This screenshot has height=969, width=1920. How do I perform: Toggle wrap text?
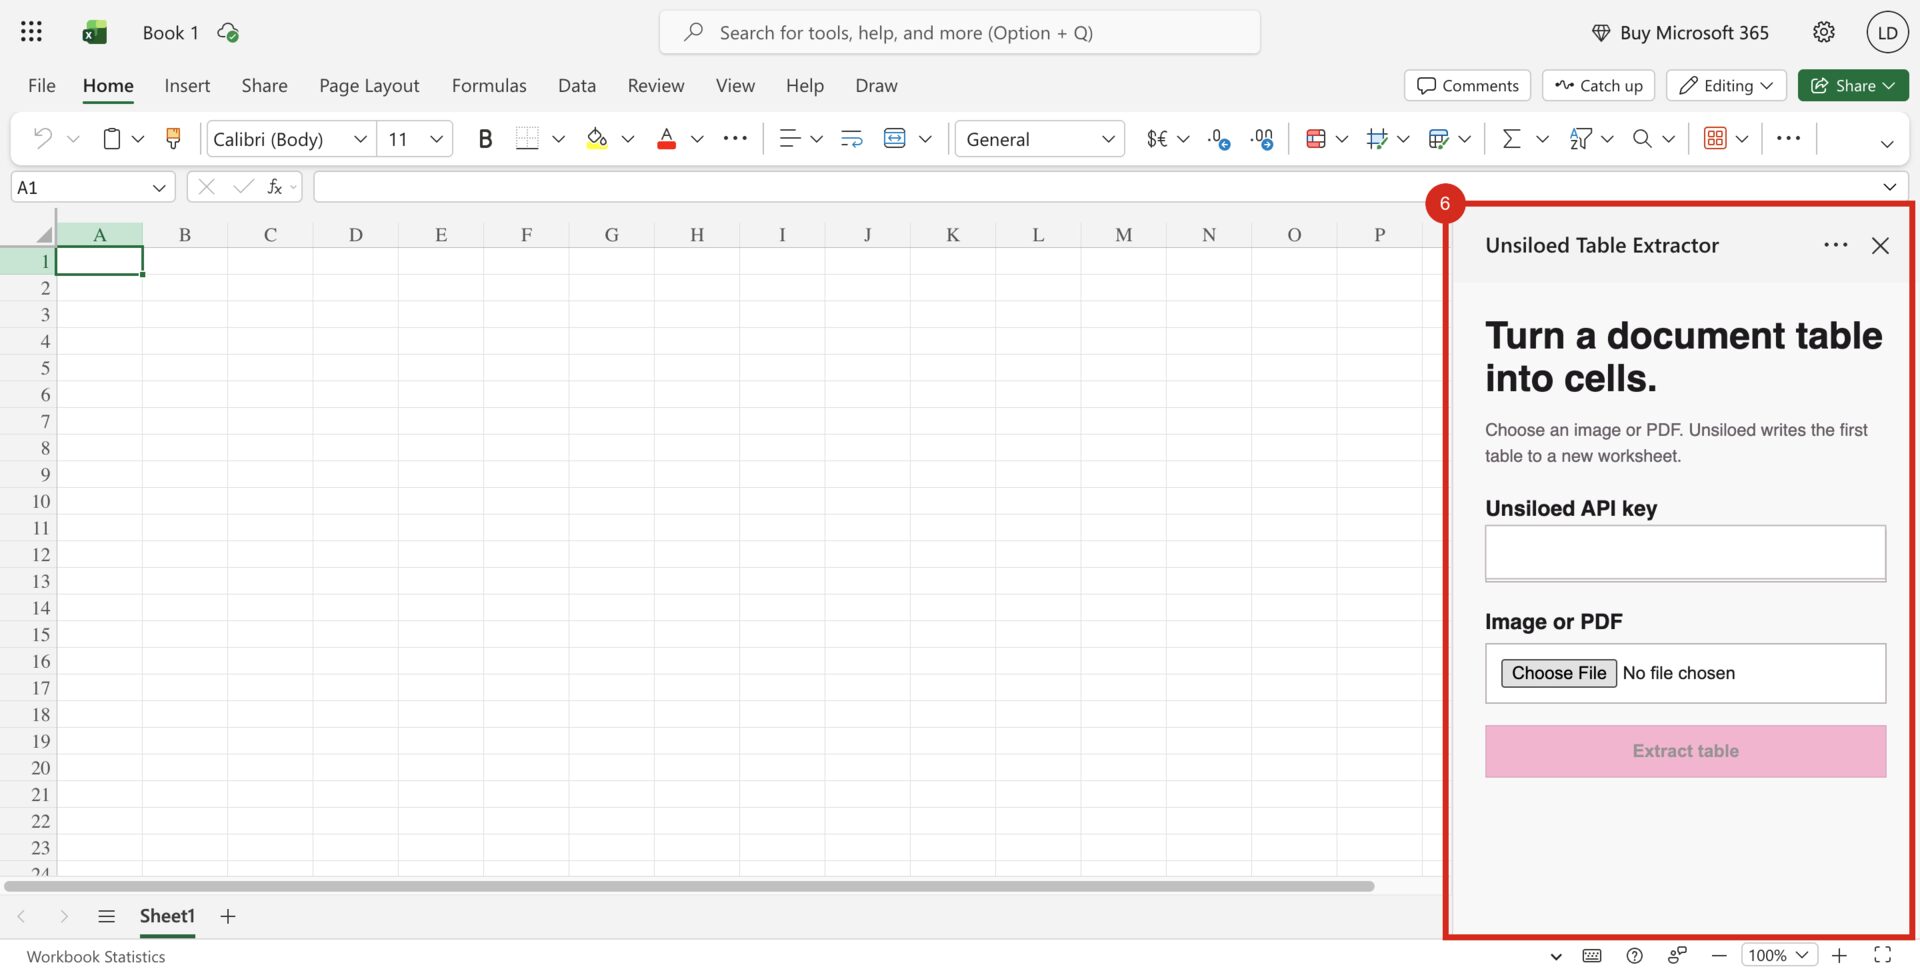pyautogui.click(x=852, y=139)
